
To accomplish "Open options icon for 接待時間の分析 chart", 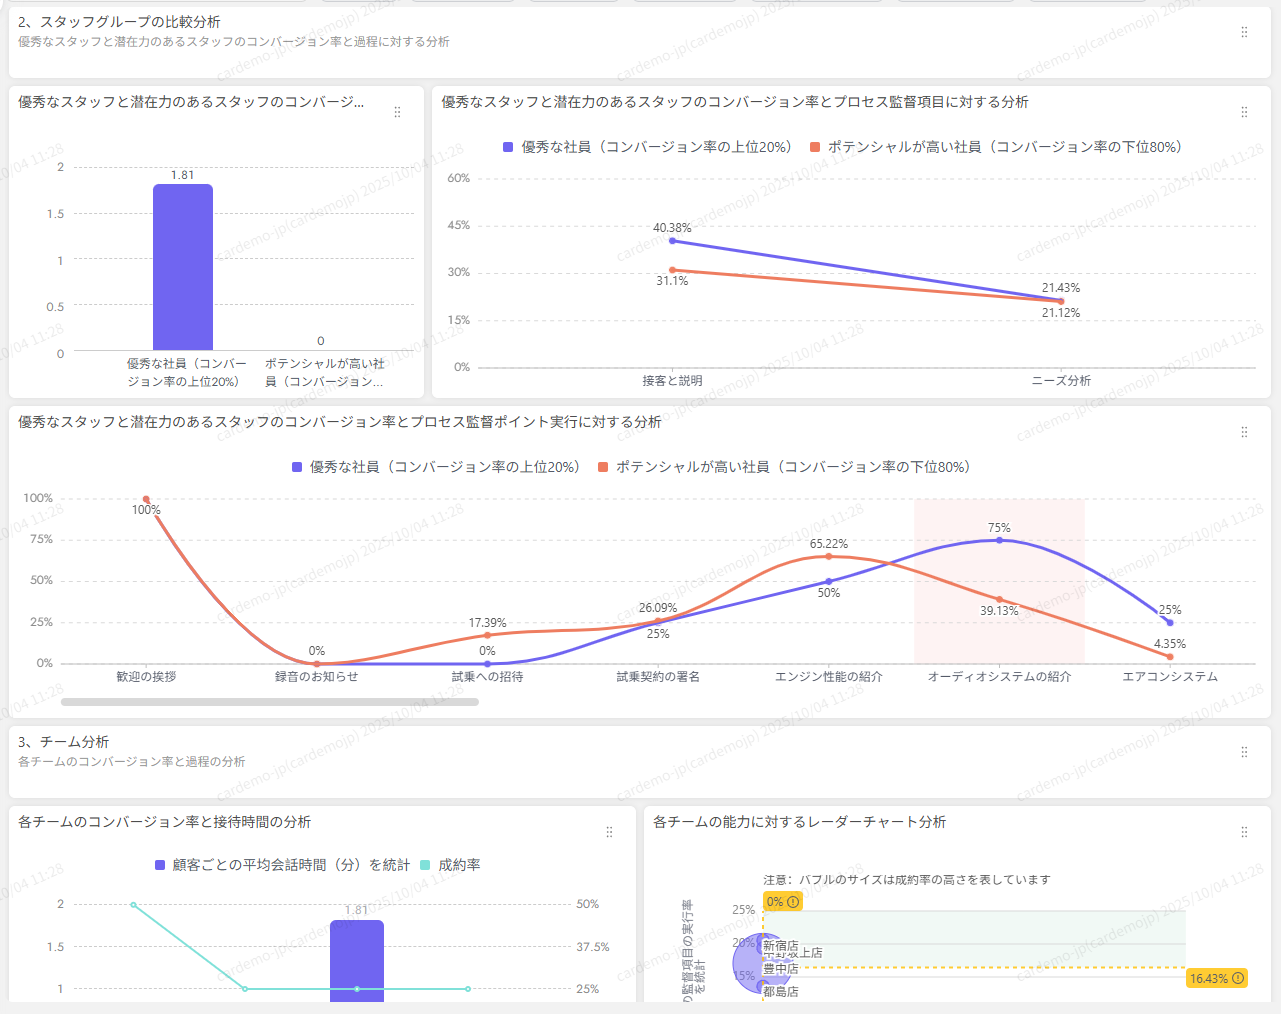I will point(609,832).
